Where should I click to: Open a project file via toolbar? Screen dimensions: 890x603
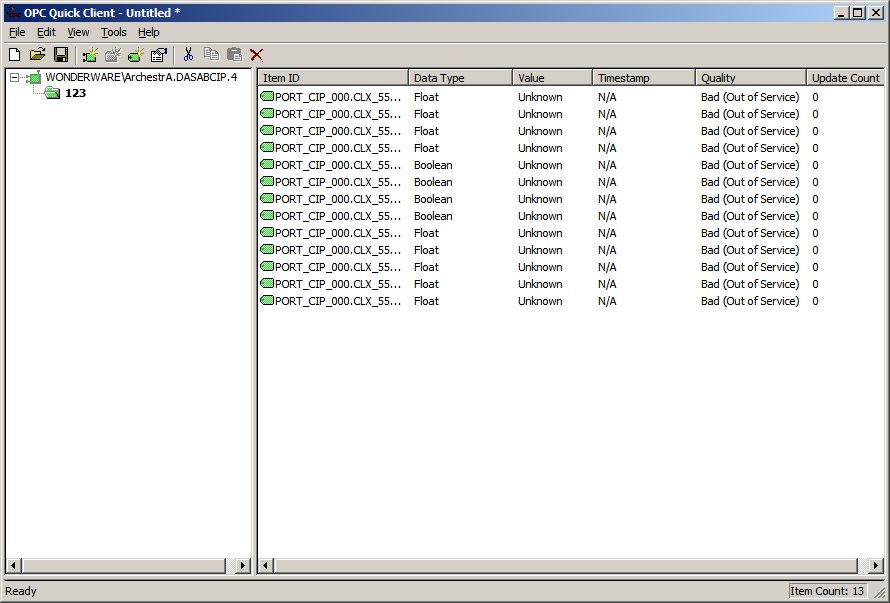coord(37,55)
